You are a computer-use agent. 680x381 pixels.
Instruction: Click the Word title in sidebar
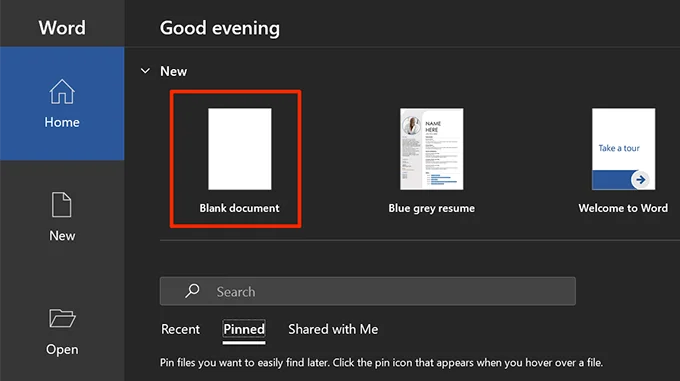pyautogui.click(x=62, y=28)
